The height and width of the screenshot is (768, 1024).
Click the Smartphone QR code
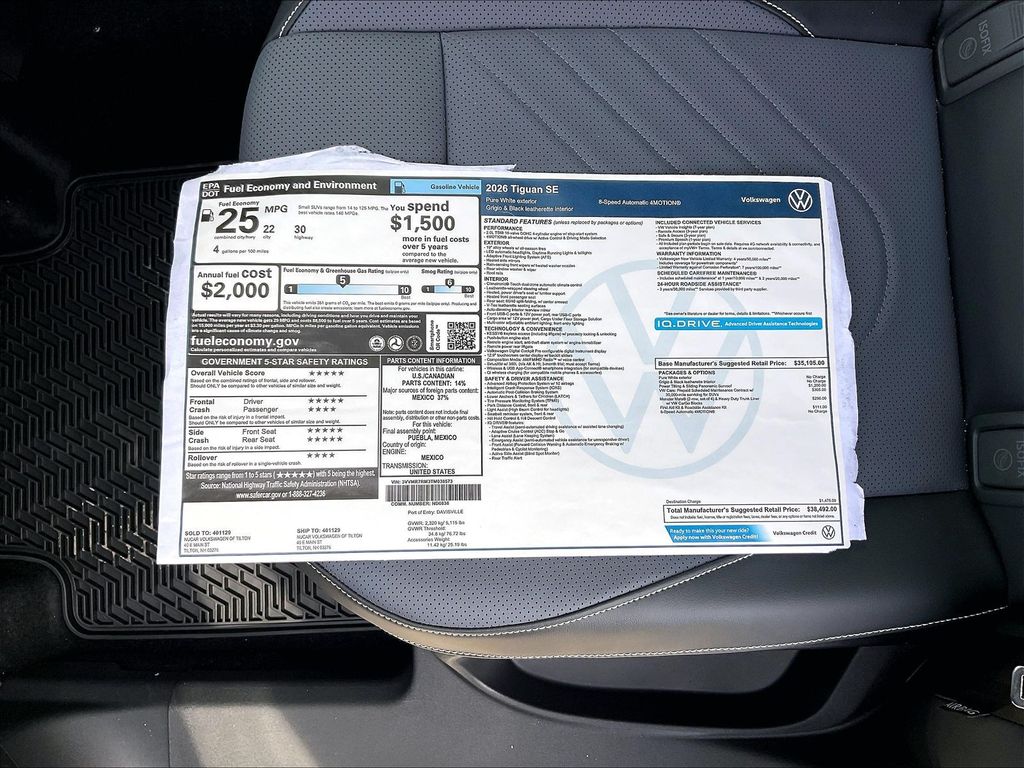coord(460,334)
